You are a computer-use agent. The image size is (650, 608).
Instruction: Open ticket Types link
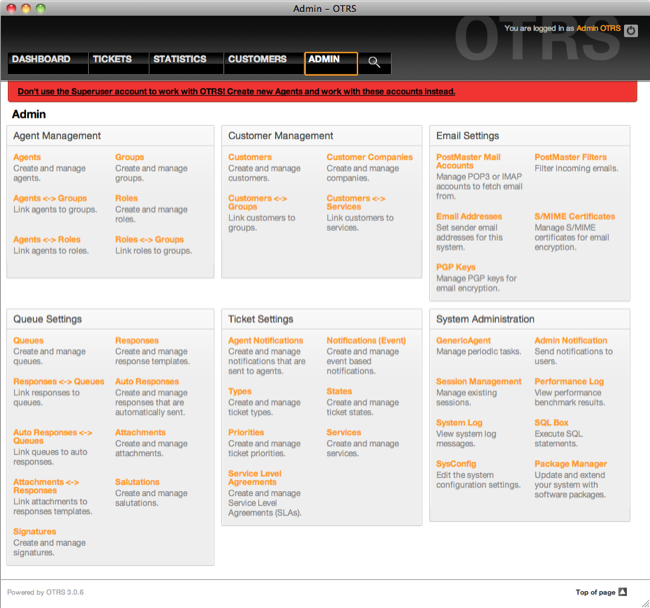240,391
